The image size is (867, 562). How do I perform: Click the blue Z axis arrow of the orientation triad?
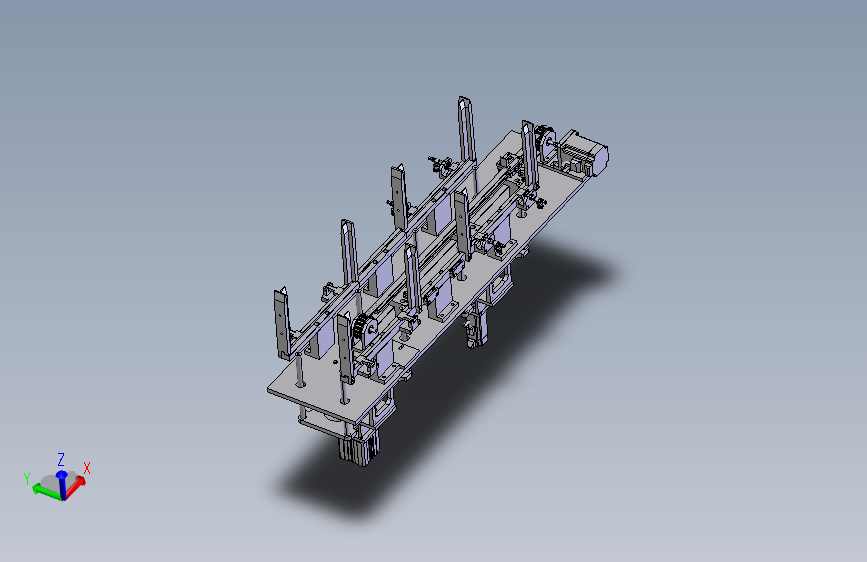[62, 484]
